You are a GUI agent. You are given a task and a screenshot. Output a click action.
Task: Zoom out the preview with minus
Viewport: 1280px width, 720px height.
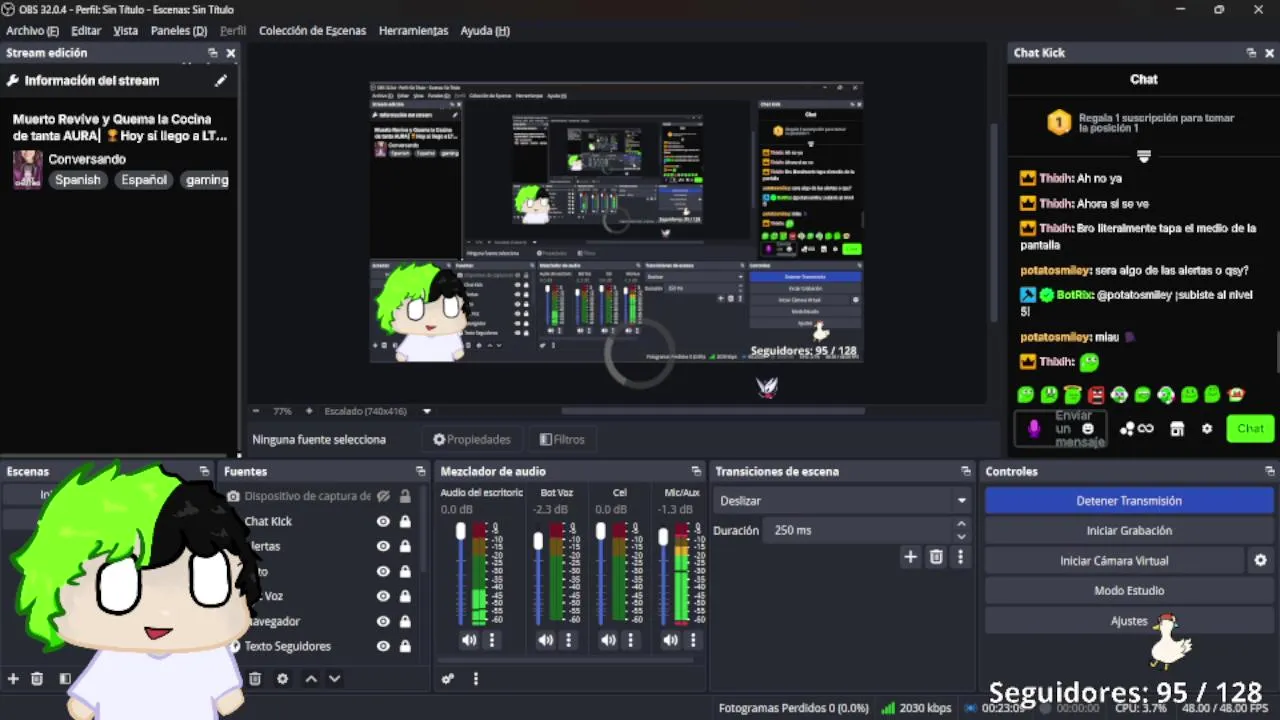(256, 411)
